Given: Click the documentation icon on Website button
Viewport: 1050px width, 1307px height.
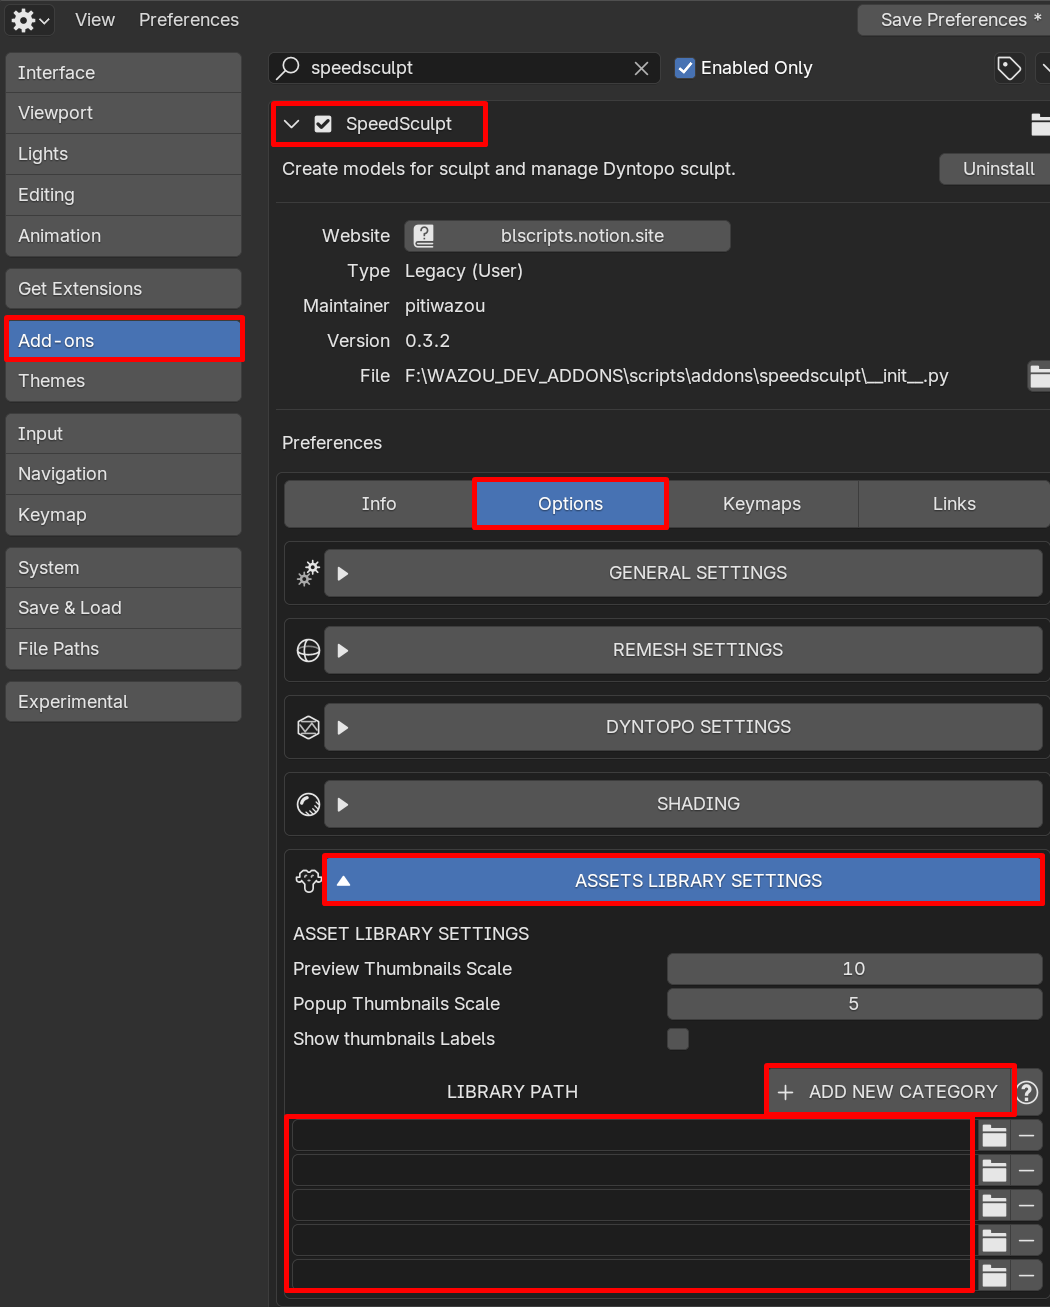Looking at the screenshot, I should coord(424,236).
